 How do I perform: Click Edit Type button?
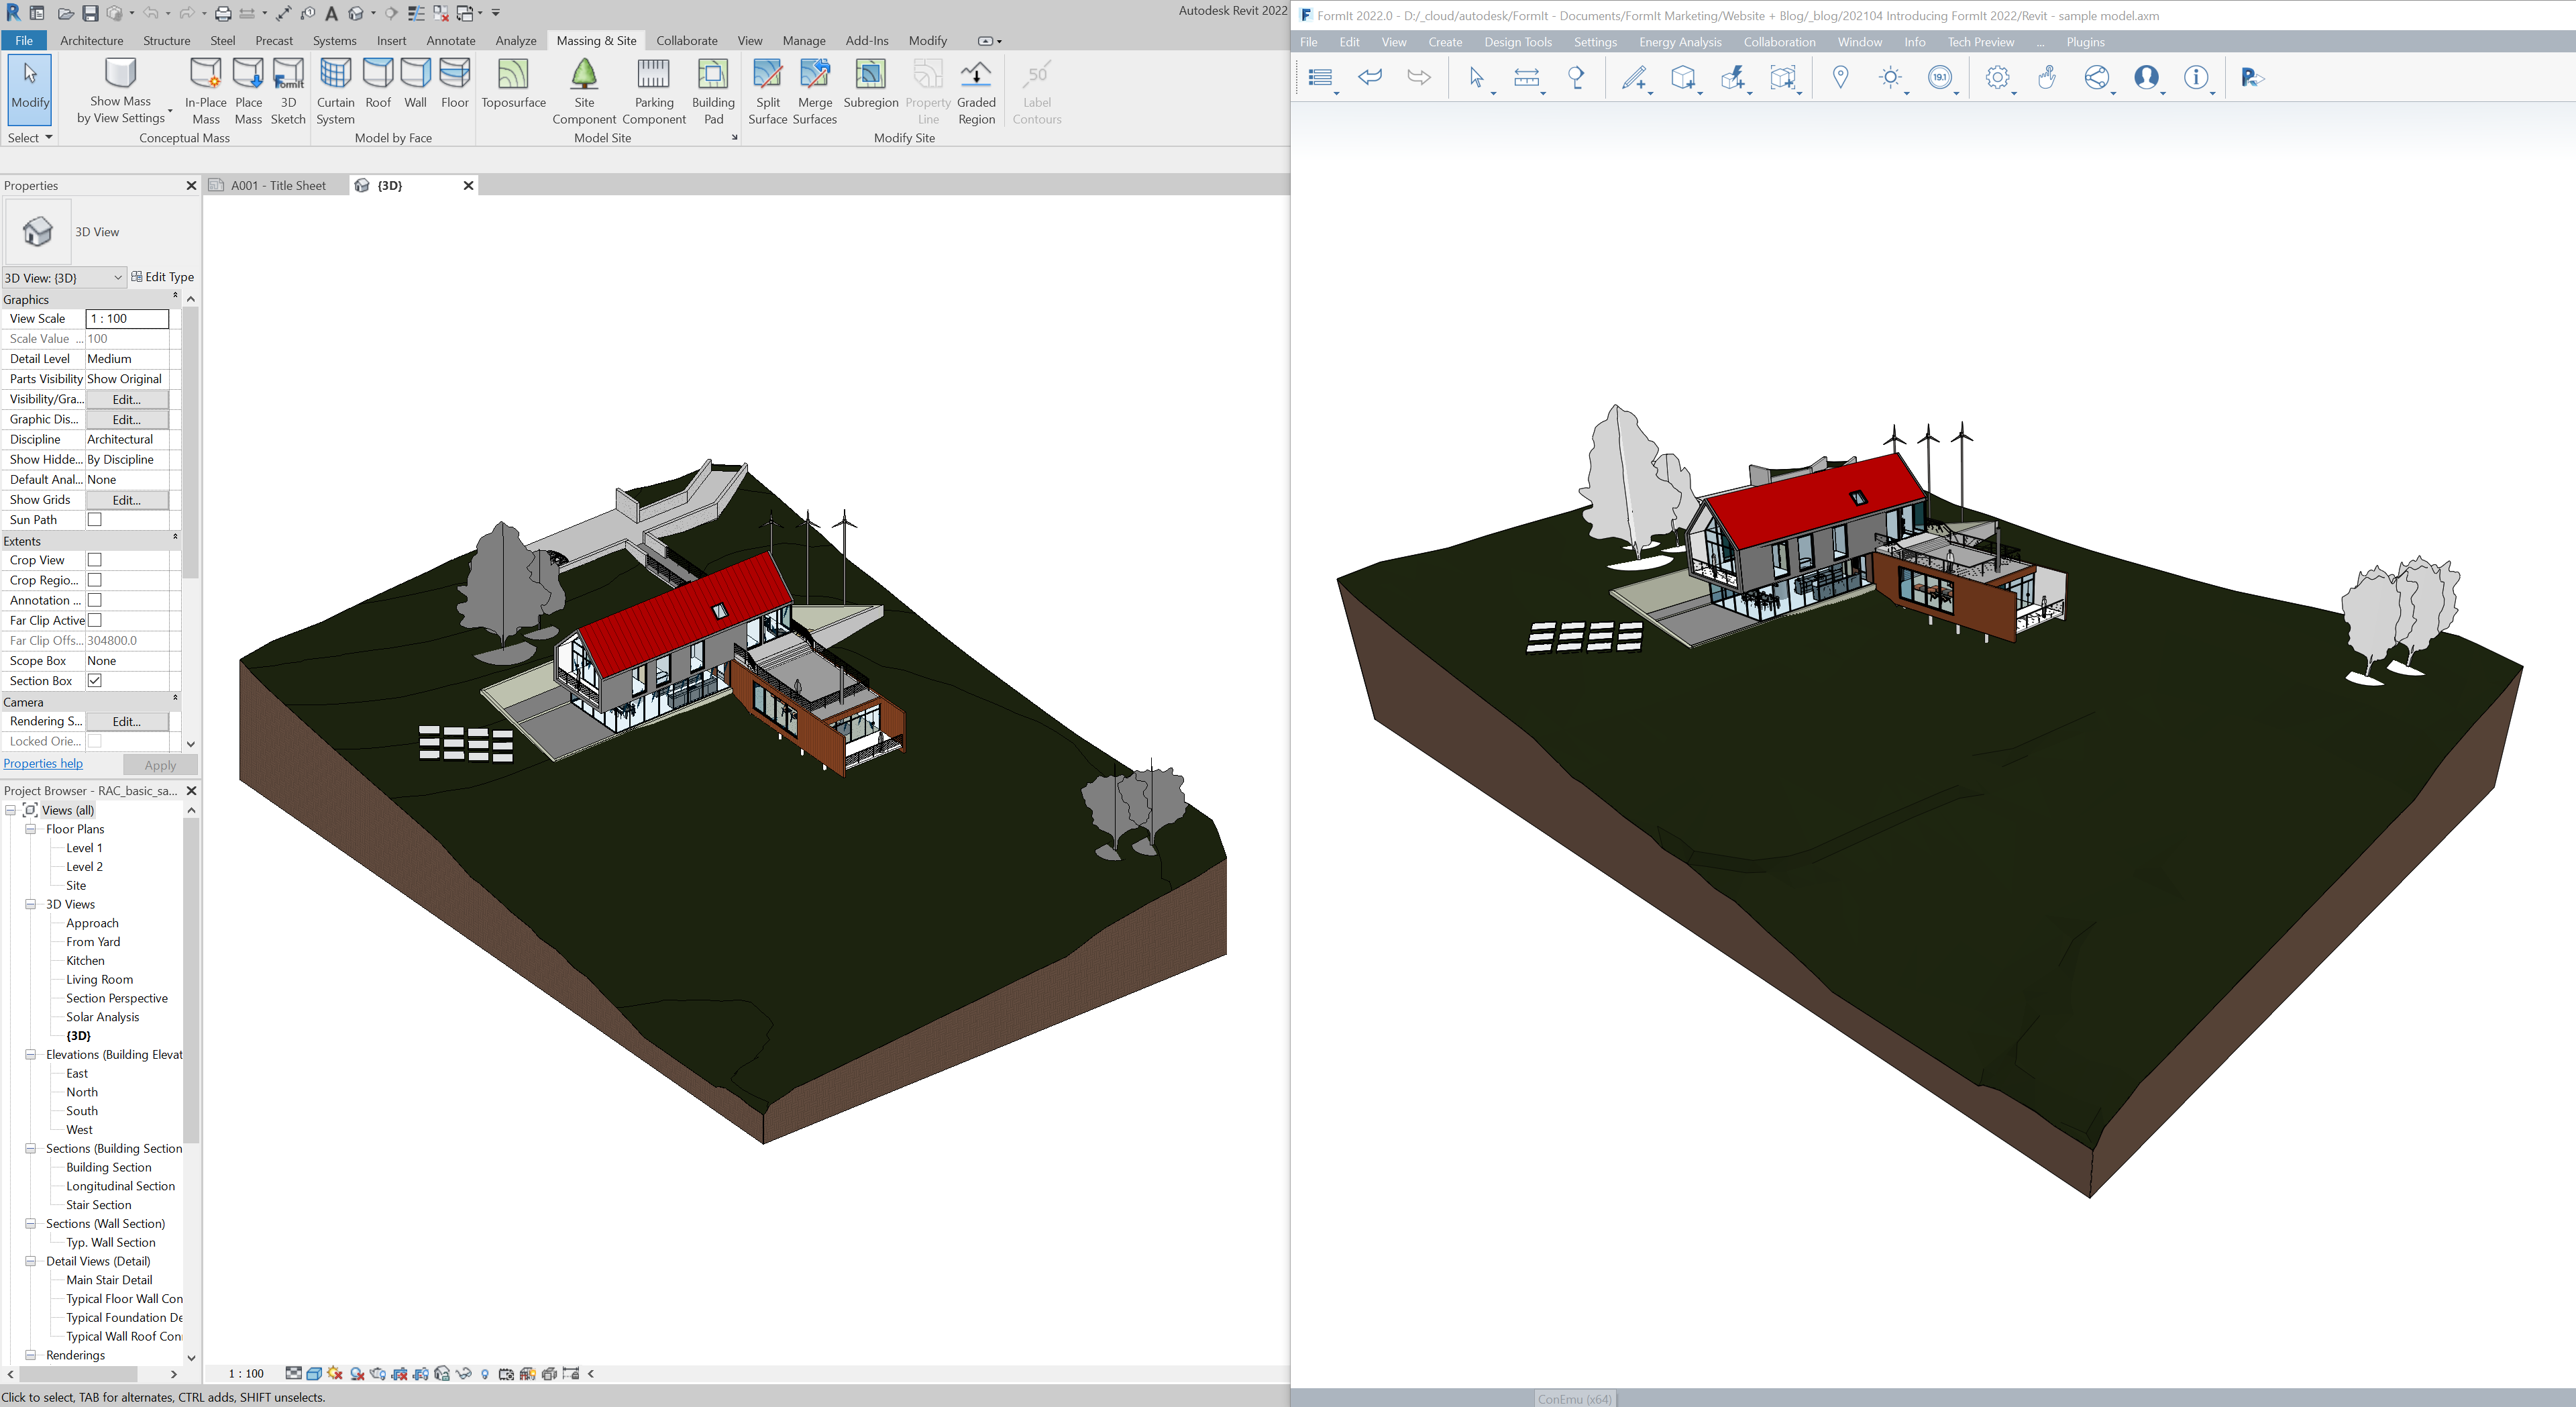pyautogui.click(x=163, y=277)
